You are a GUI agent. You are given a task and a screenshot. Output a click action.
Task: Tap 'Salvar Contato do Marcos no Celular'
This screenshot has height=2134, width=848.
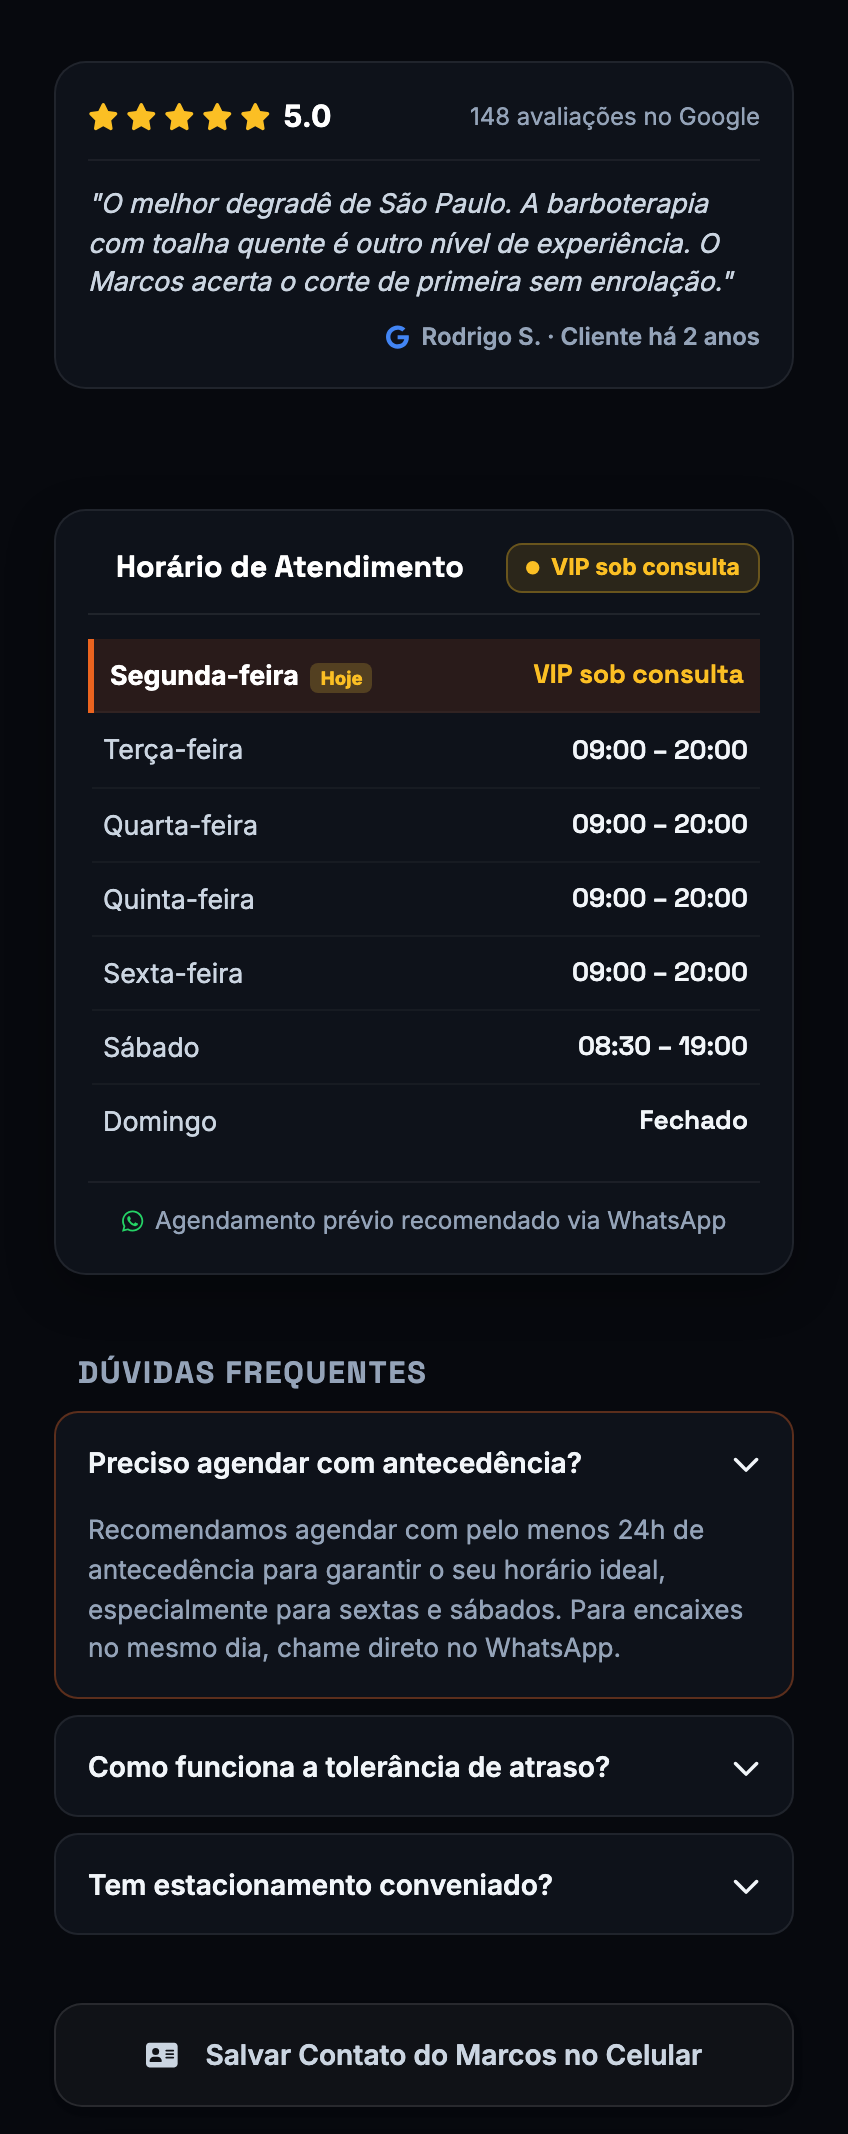(x=424, y=2055)
